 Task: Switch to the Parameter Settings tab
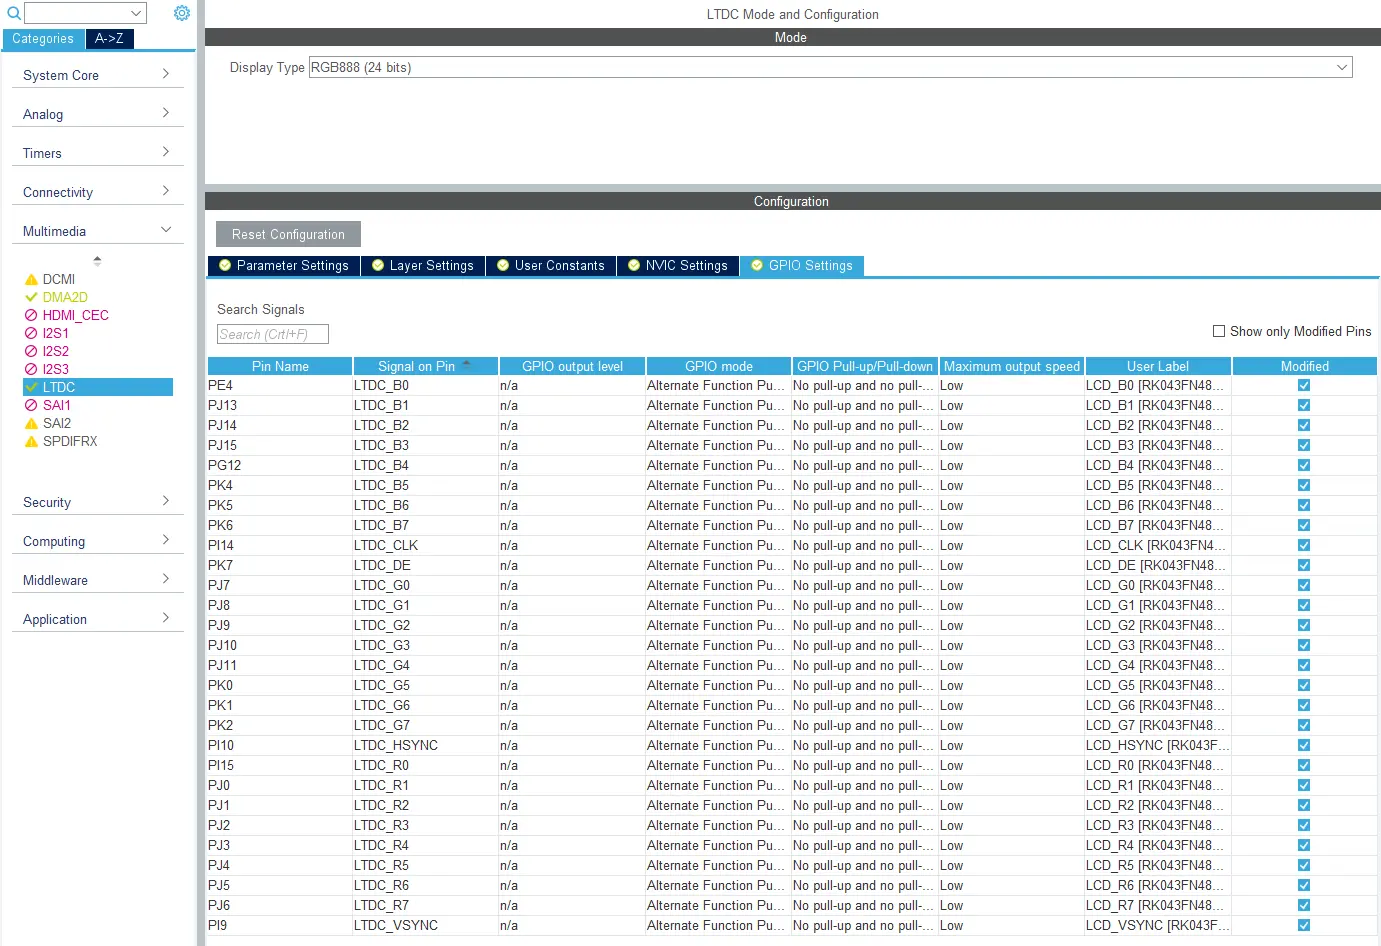point(284,266)
